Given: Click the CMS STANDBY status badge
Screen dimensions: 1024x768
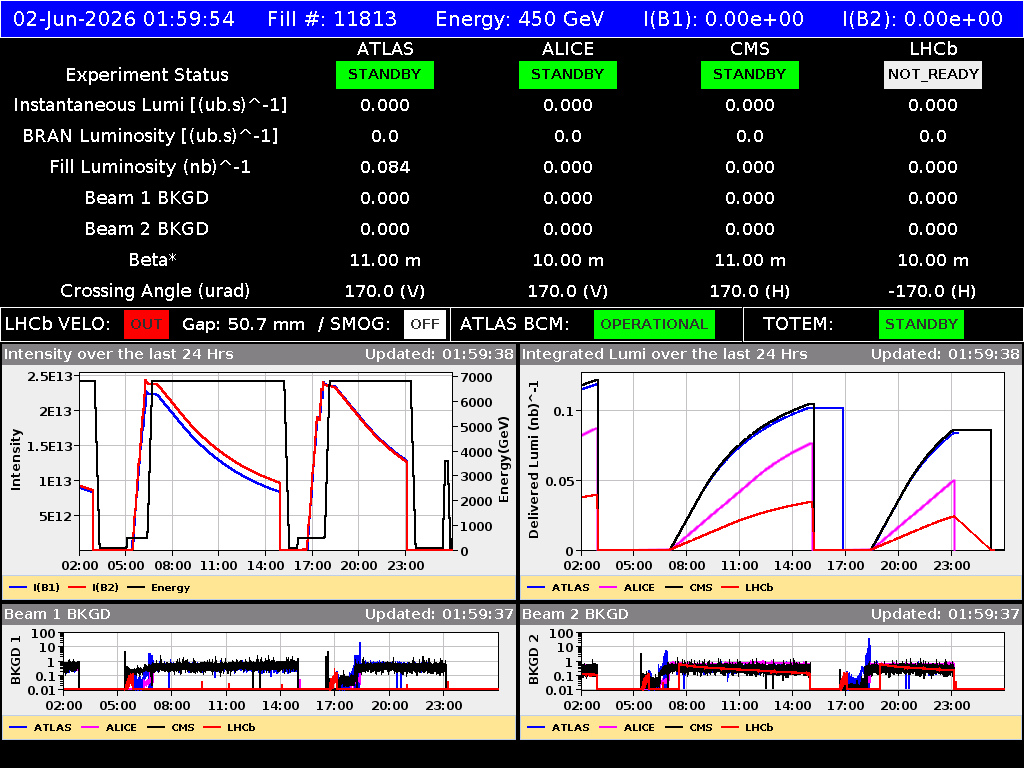Looking at the screenshot, I should pyautogui.click(x=750, y=74).
